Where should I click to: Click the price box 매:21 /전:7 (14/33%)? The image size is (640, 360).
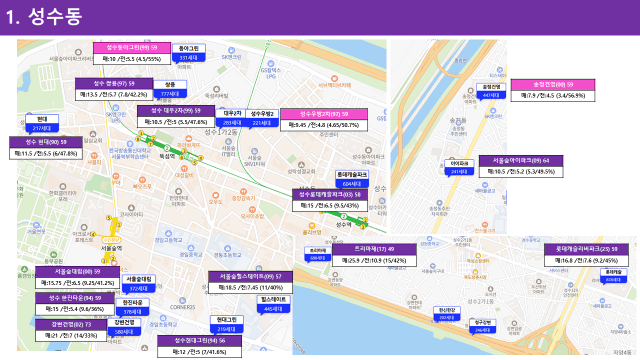coord(71,336)
